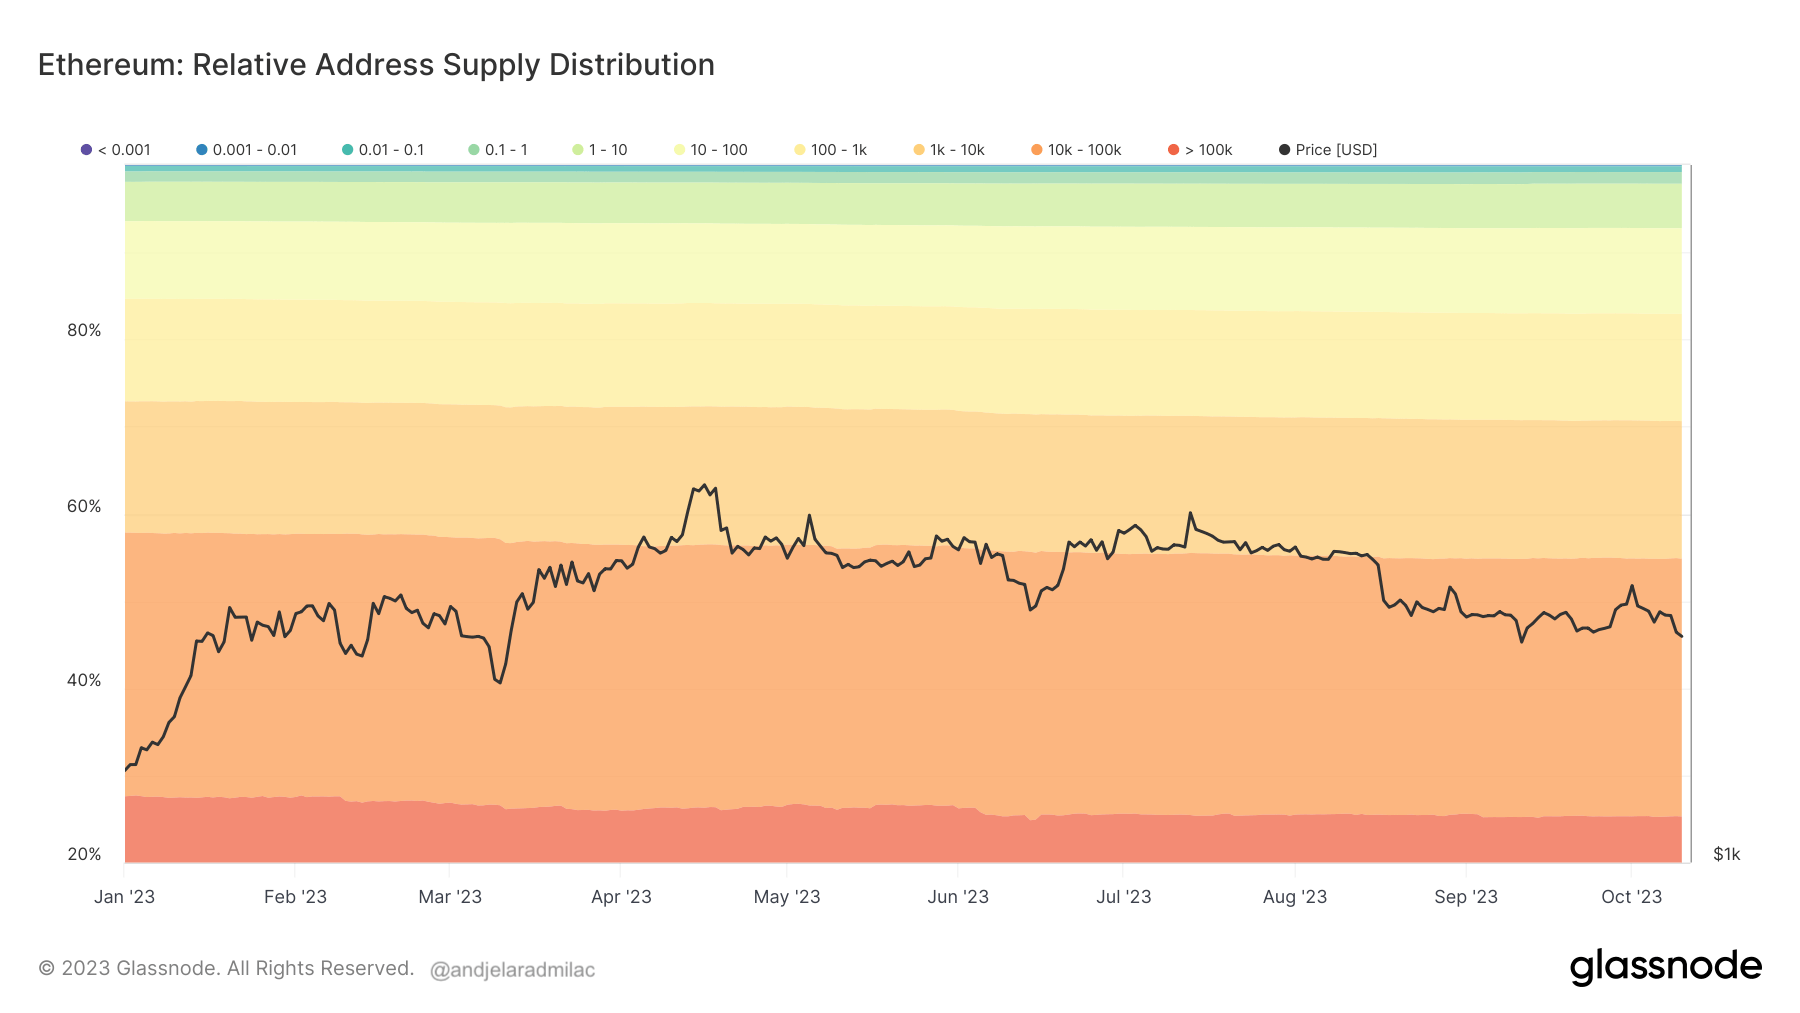Click the '40%' y-axis label
Viewport: 1800px width, 1013px height.
point(84,680)
